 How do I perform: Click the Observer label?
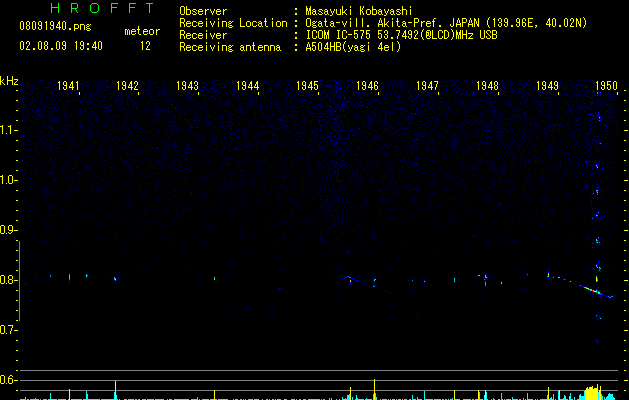coord(203,11)
